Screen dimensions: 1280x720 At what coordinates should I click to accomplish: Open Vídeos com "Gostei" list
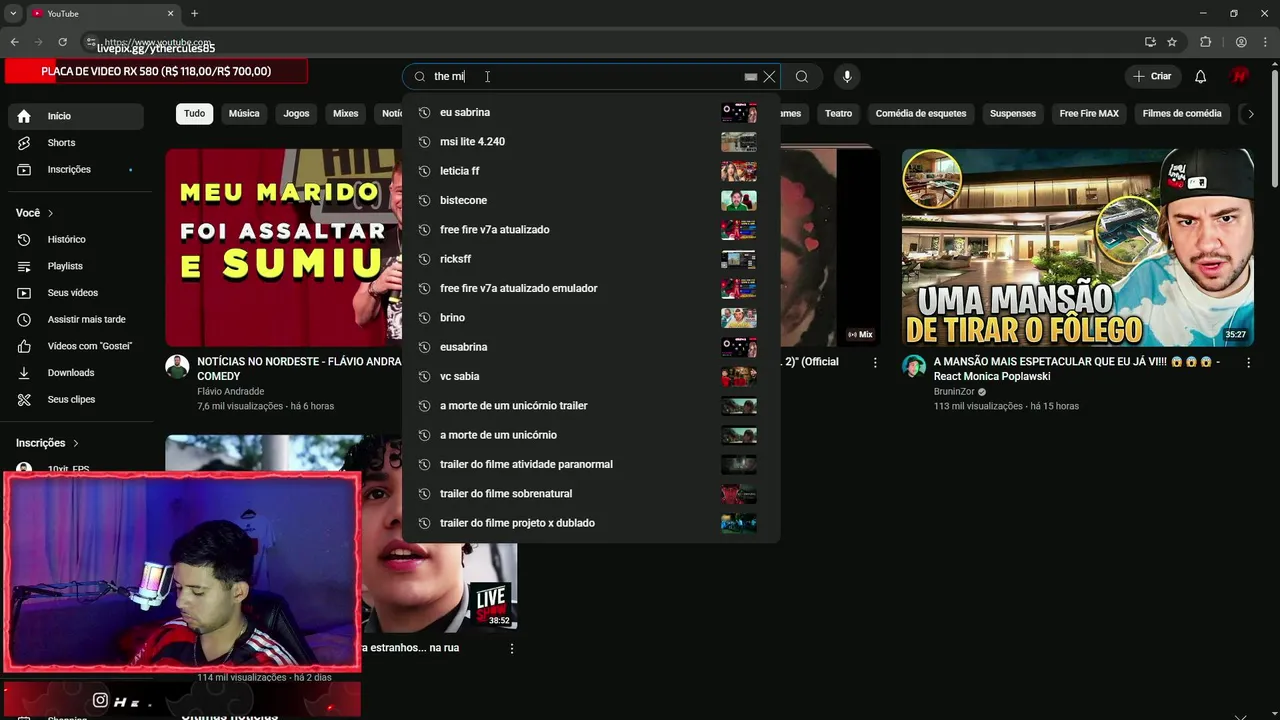point(76,346)
